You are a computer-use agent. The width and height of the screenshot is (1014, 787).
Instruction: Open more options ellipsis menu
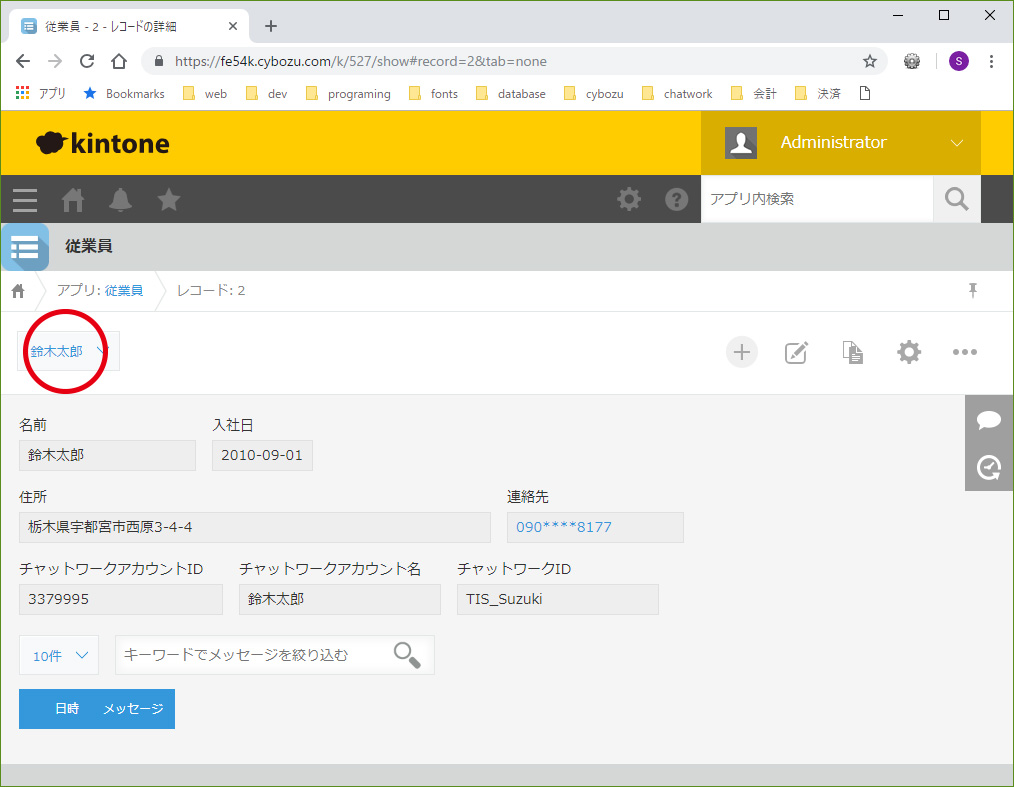(x=964, y=352)
